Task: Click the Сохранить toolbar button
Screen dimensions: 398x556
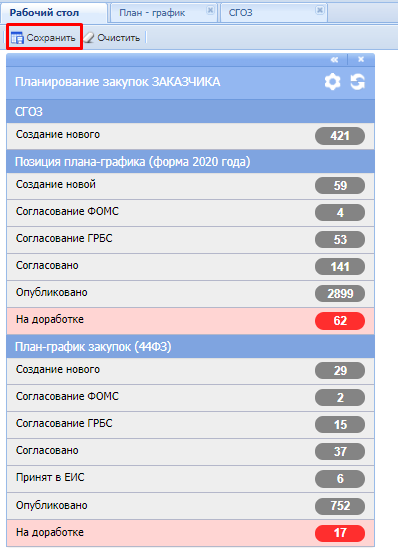Action: pyautogui.click(x=44, y=37)
